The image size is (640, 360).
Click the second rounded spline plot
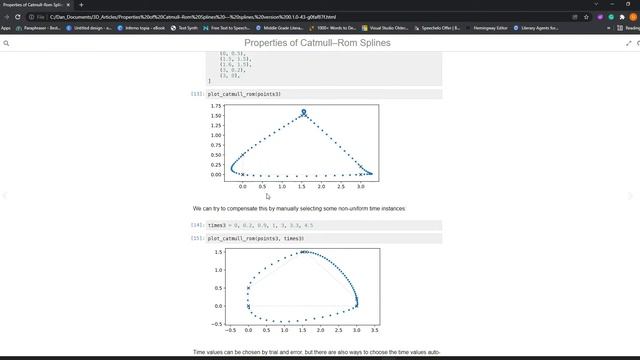296,291
